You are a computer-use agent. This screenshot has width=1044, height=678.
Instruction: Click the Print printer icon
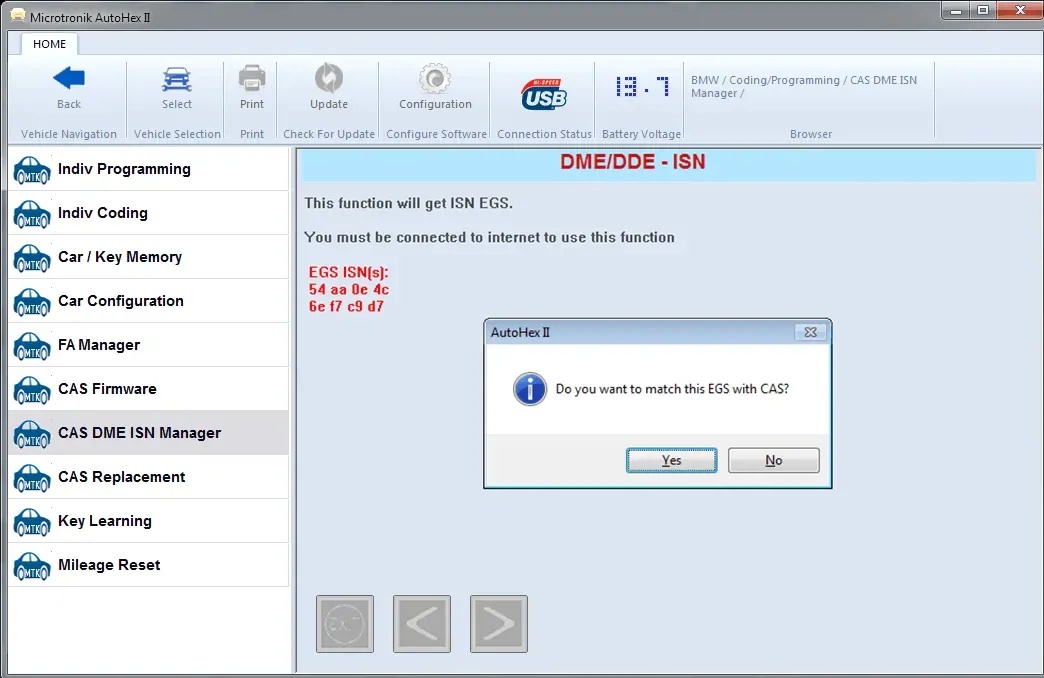click(252, 79)
